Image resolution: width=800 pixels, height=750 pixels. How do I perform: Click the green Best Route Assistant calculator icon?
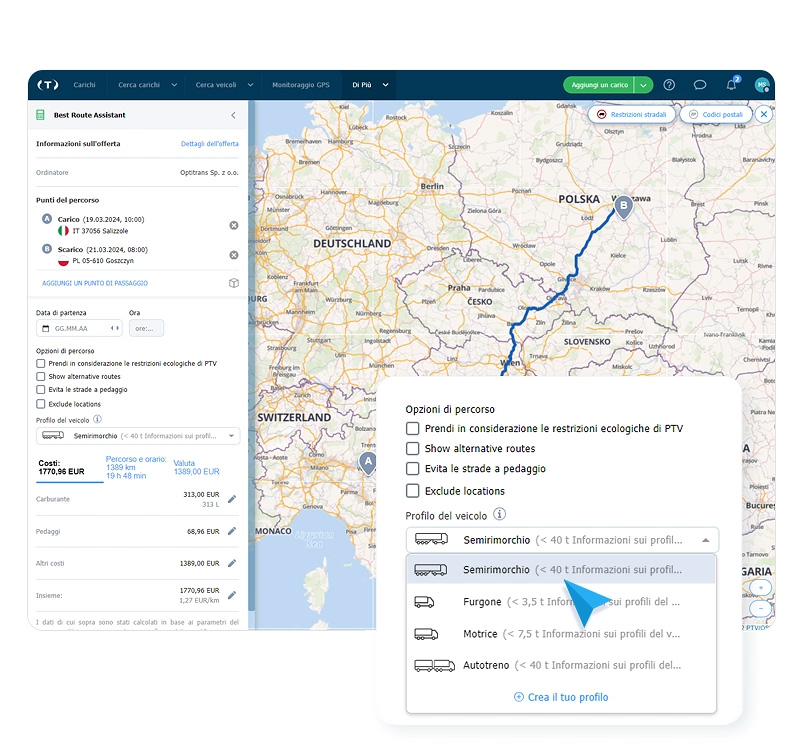[40, 115]
